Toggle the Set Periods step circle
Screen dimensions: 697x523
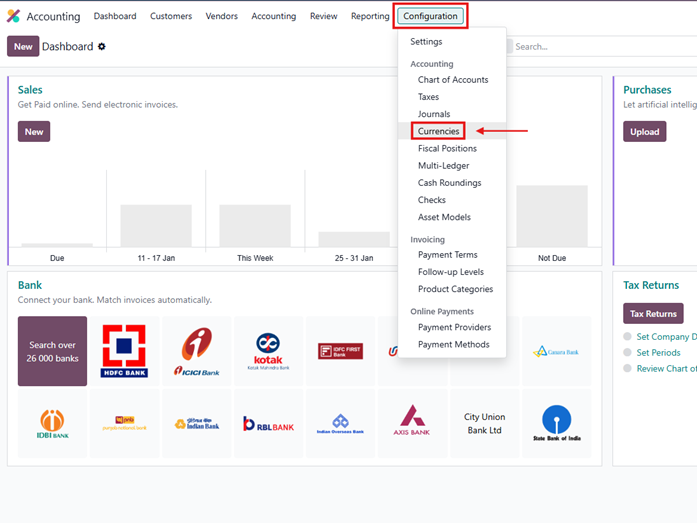click(627, 353)
